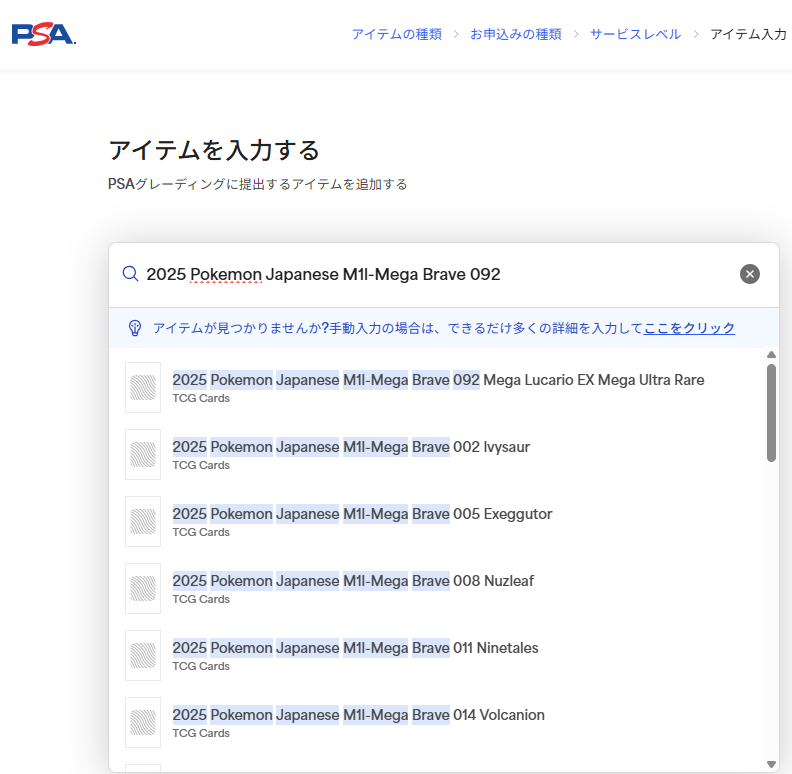Go to サービスレベル breadcrumb step
The image size is (792, 774).
[635, 34]
